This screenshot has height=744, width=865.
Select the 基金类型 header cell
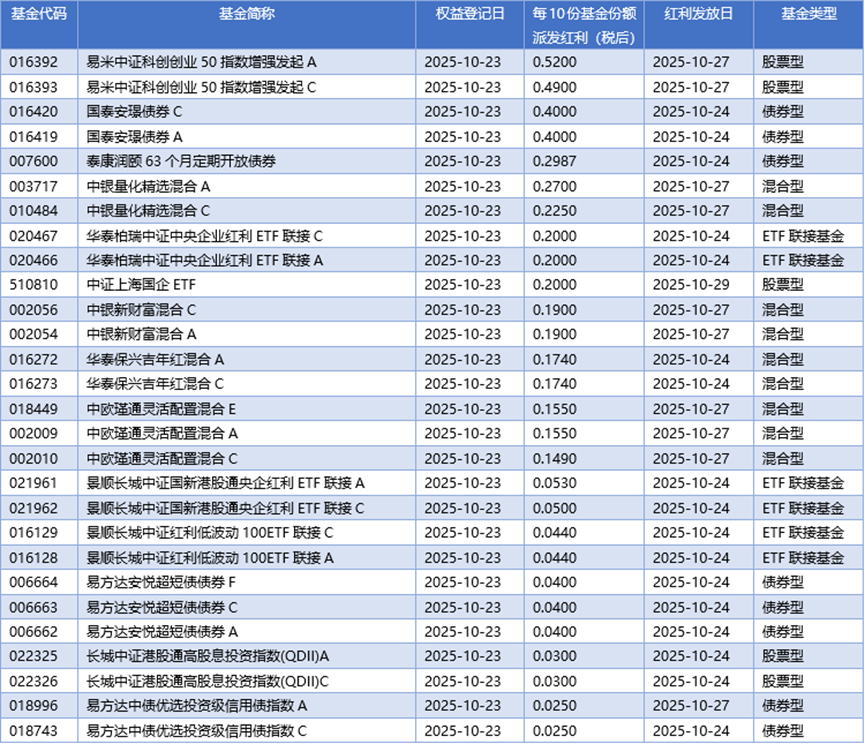[809, 13]
